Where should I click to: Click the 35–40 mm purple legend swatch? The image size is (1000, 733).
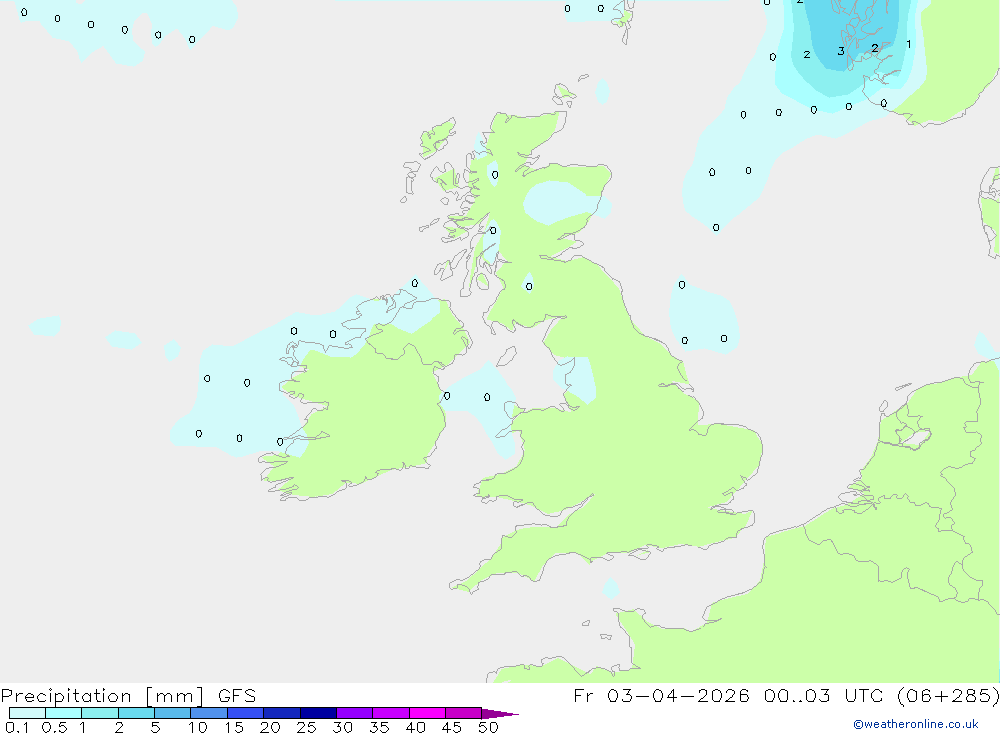tap(391, 713)
